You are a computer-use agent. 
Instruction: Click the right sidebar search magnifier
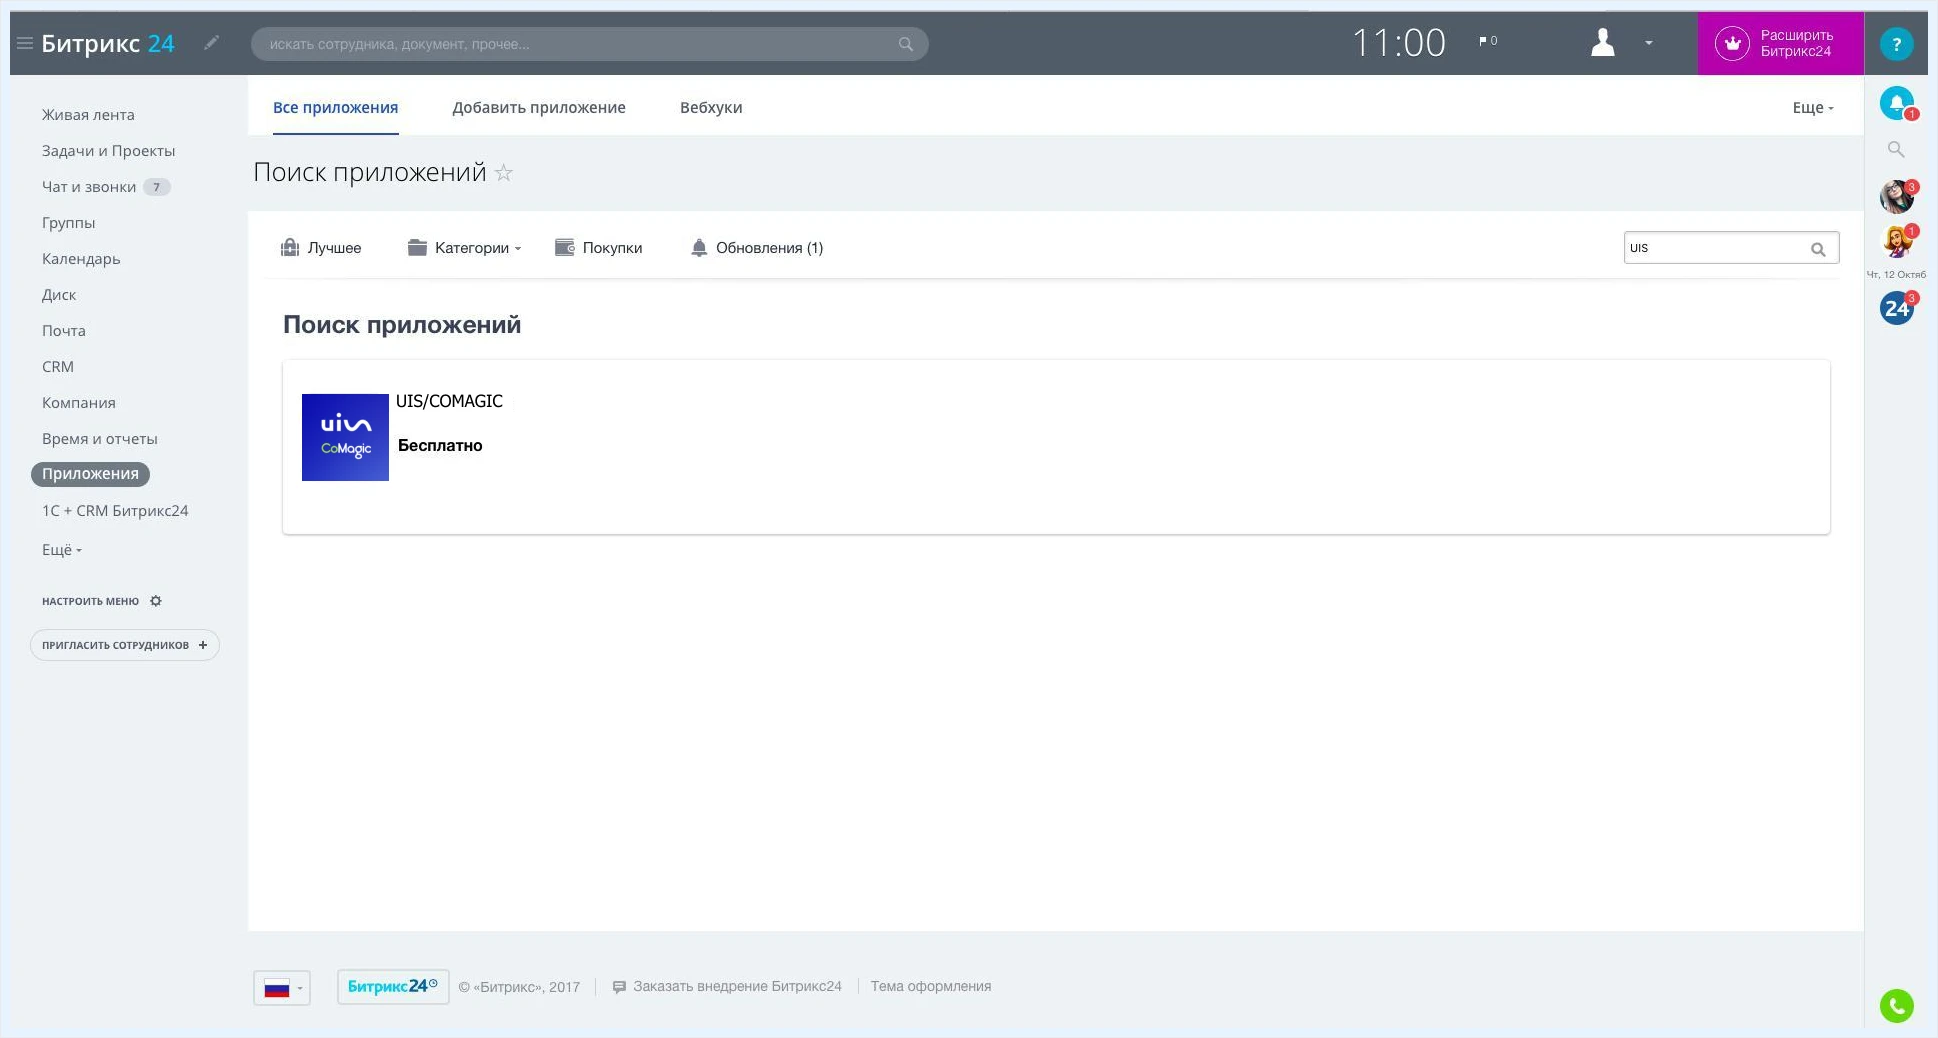coord(1896,149)
